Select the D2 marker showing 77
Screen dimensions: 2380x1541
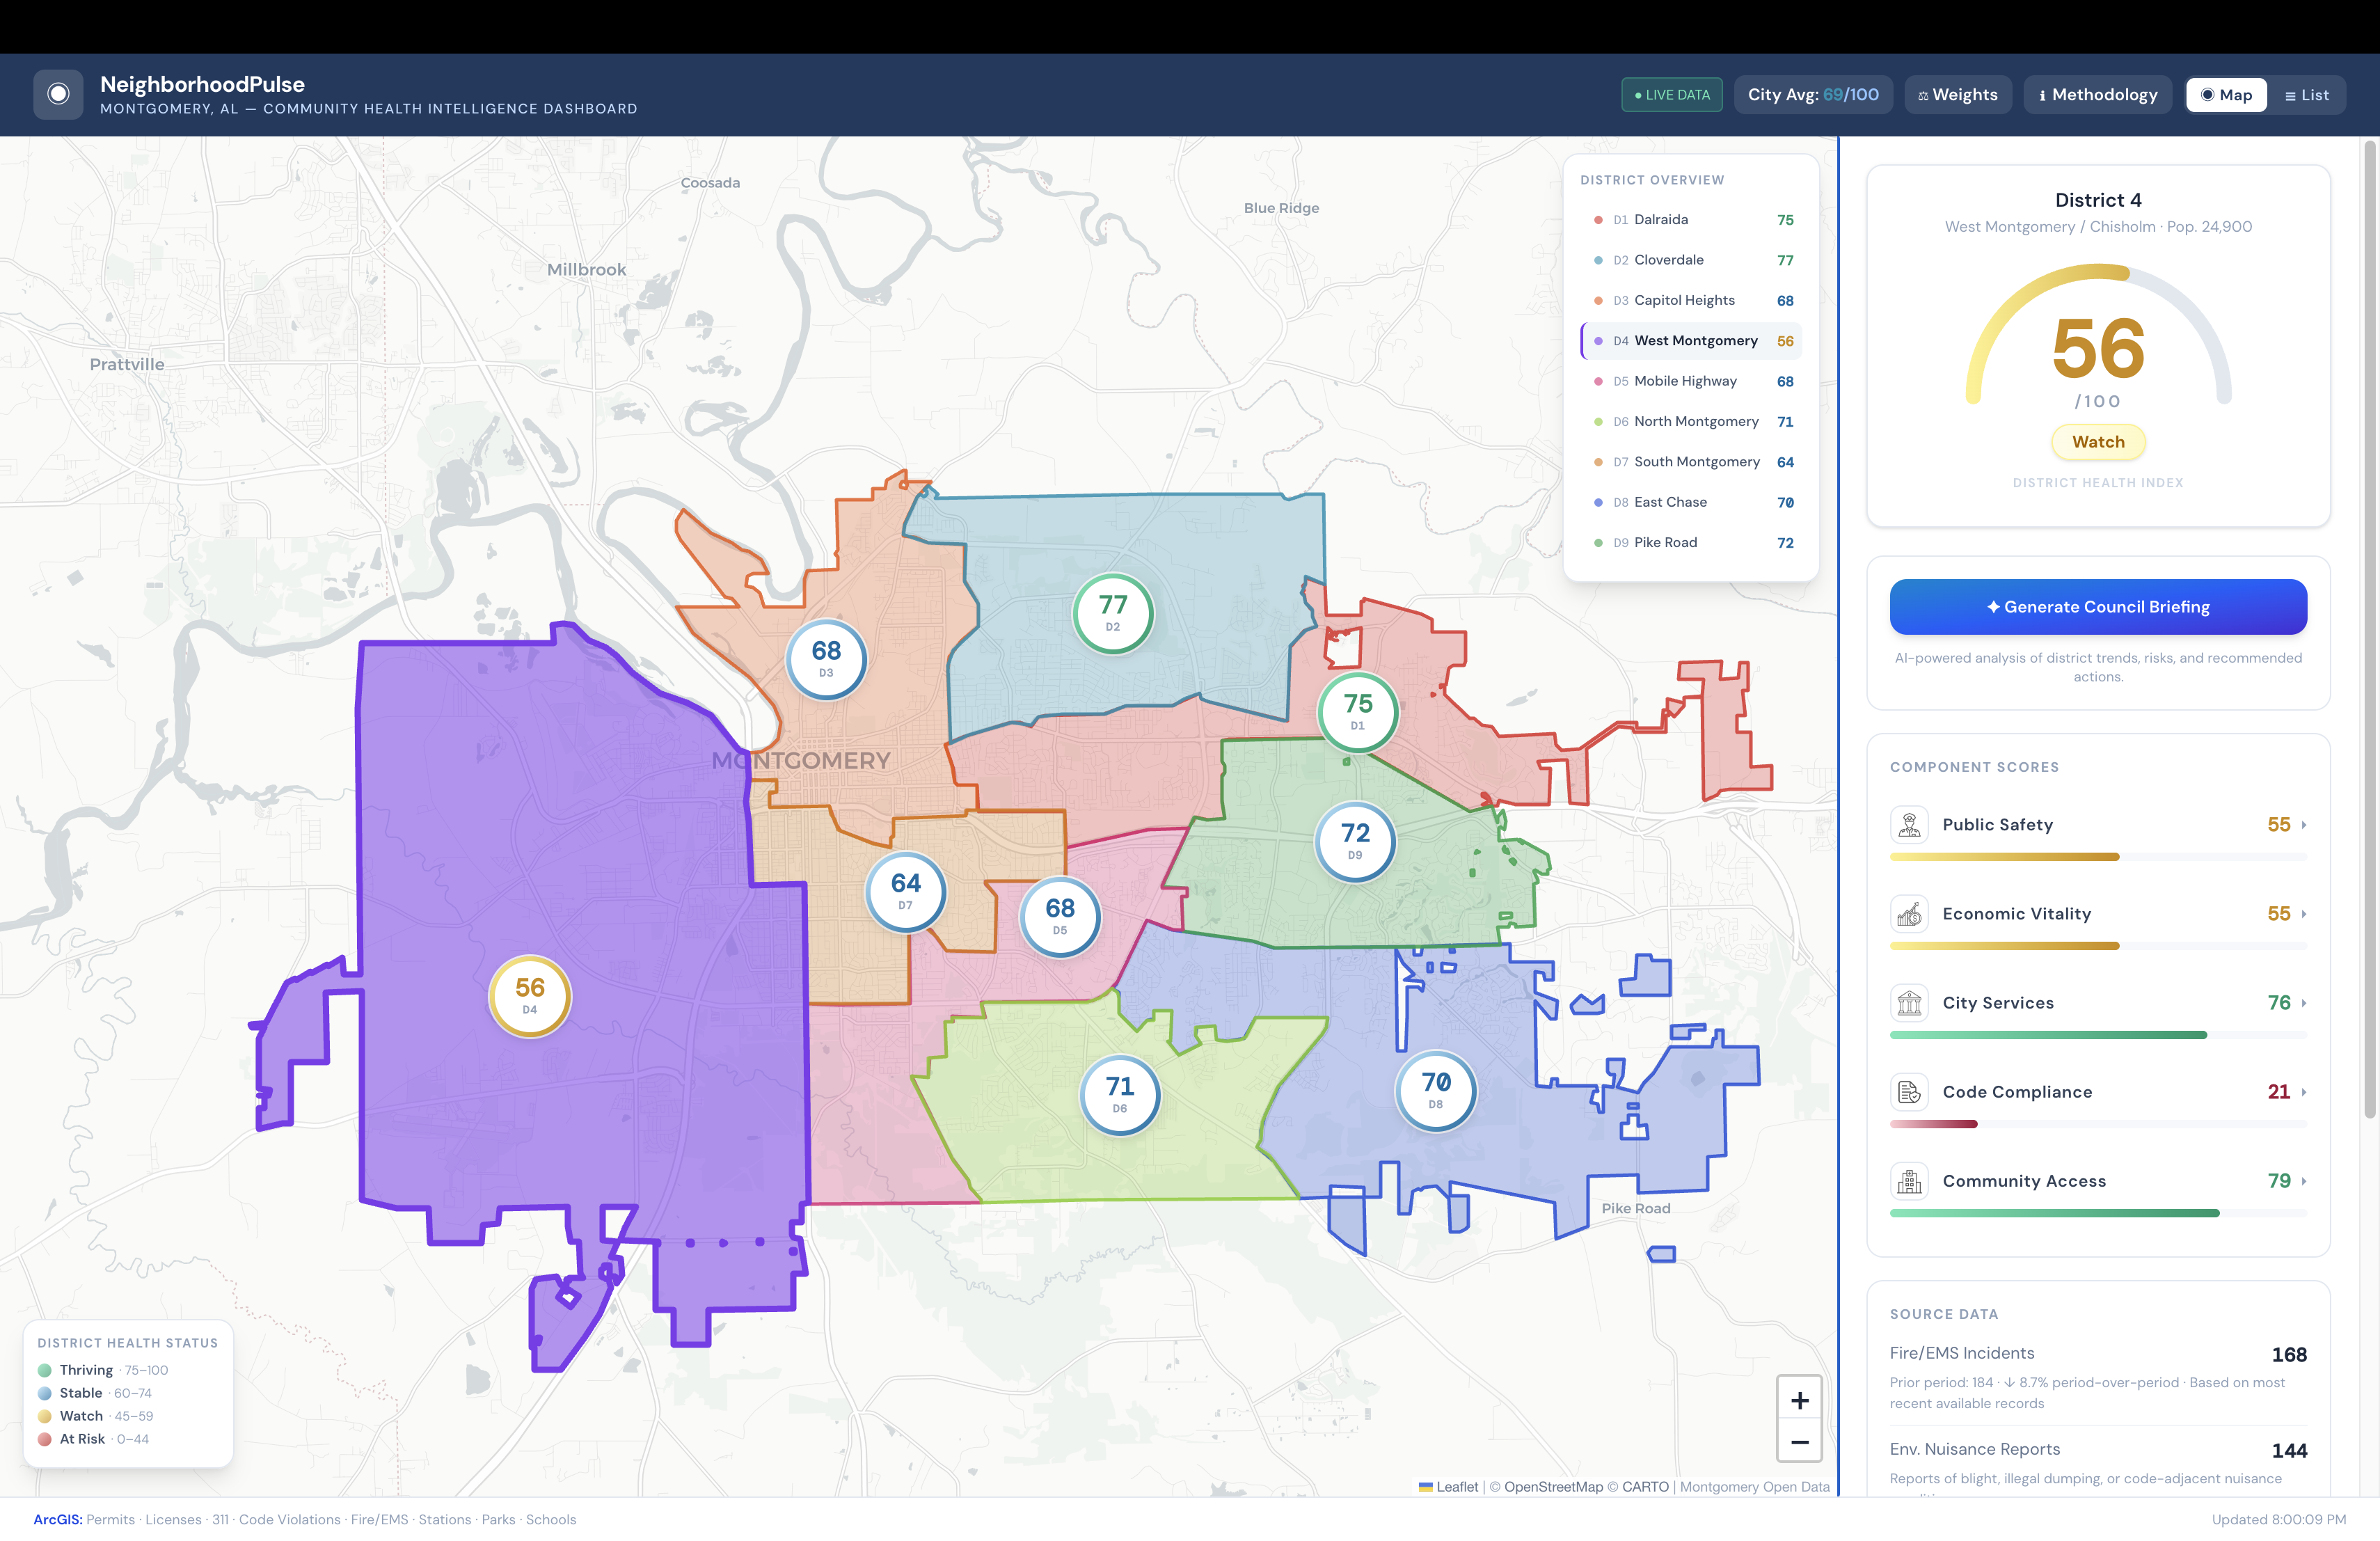click(x=1113, y=613)
